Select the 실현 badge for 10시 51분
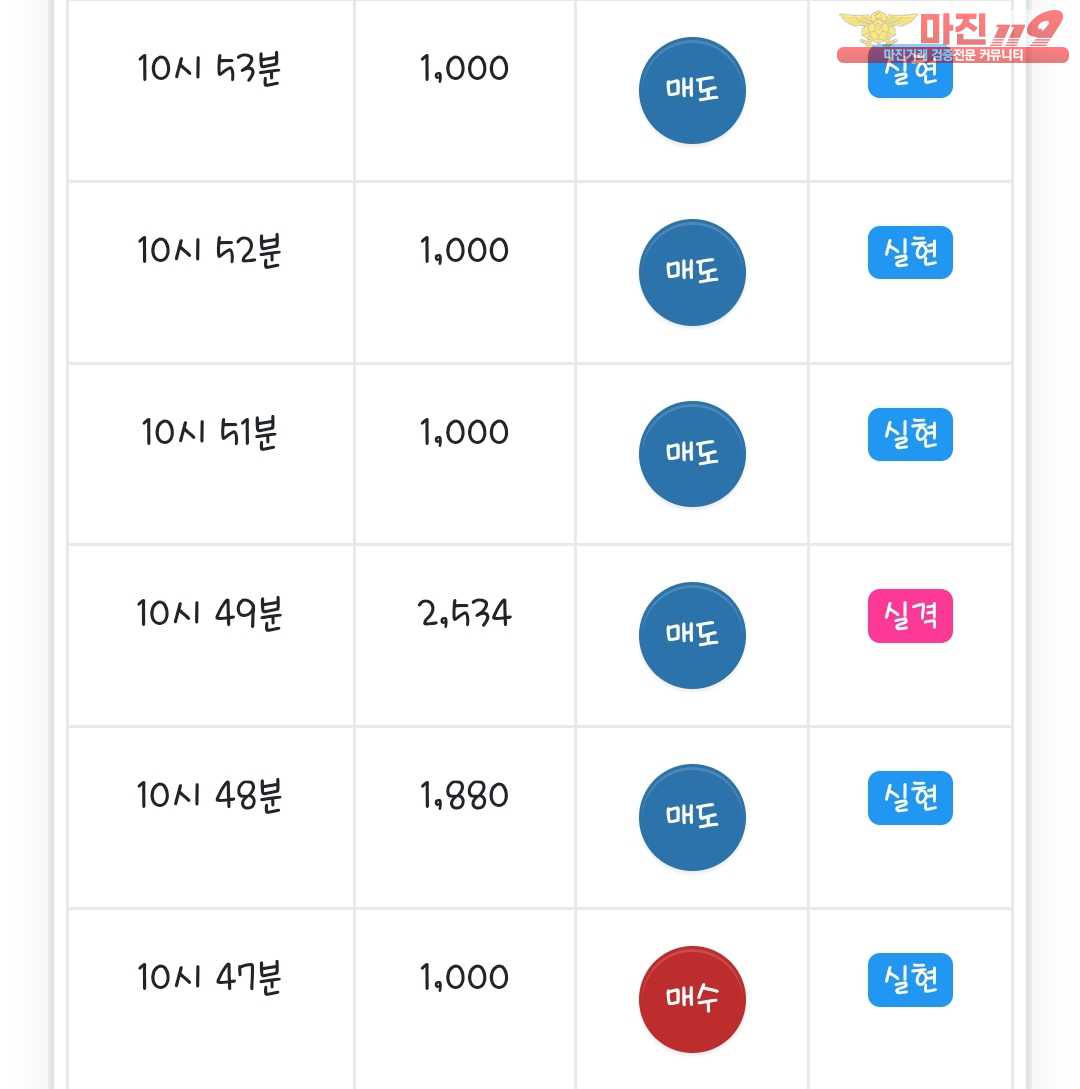Screen dimensions: 1080x1089 click(910, 435)
